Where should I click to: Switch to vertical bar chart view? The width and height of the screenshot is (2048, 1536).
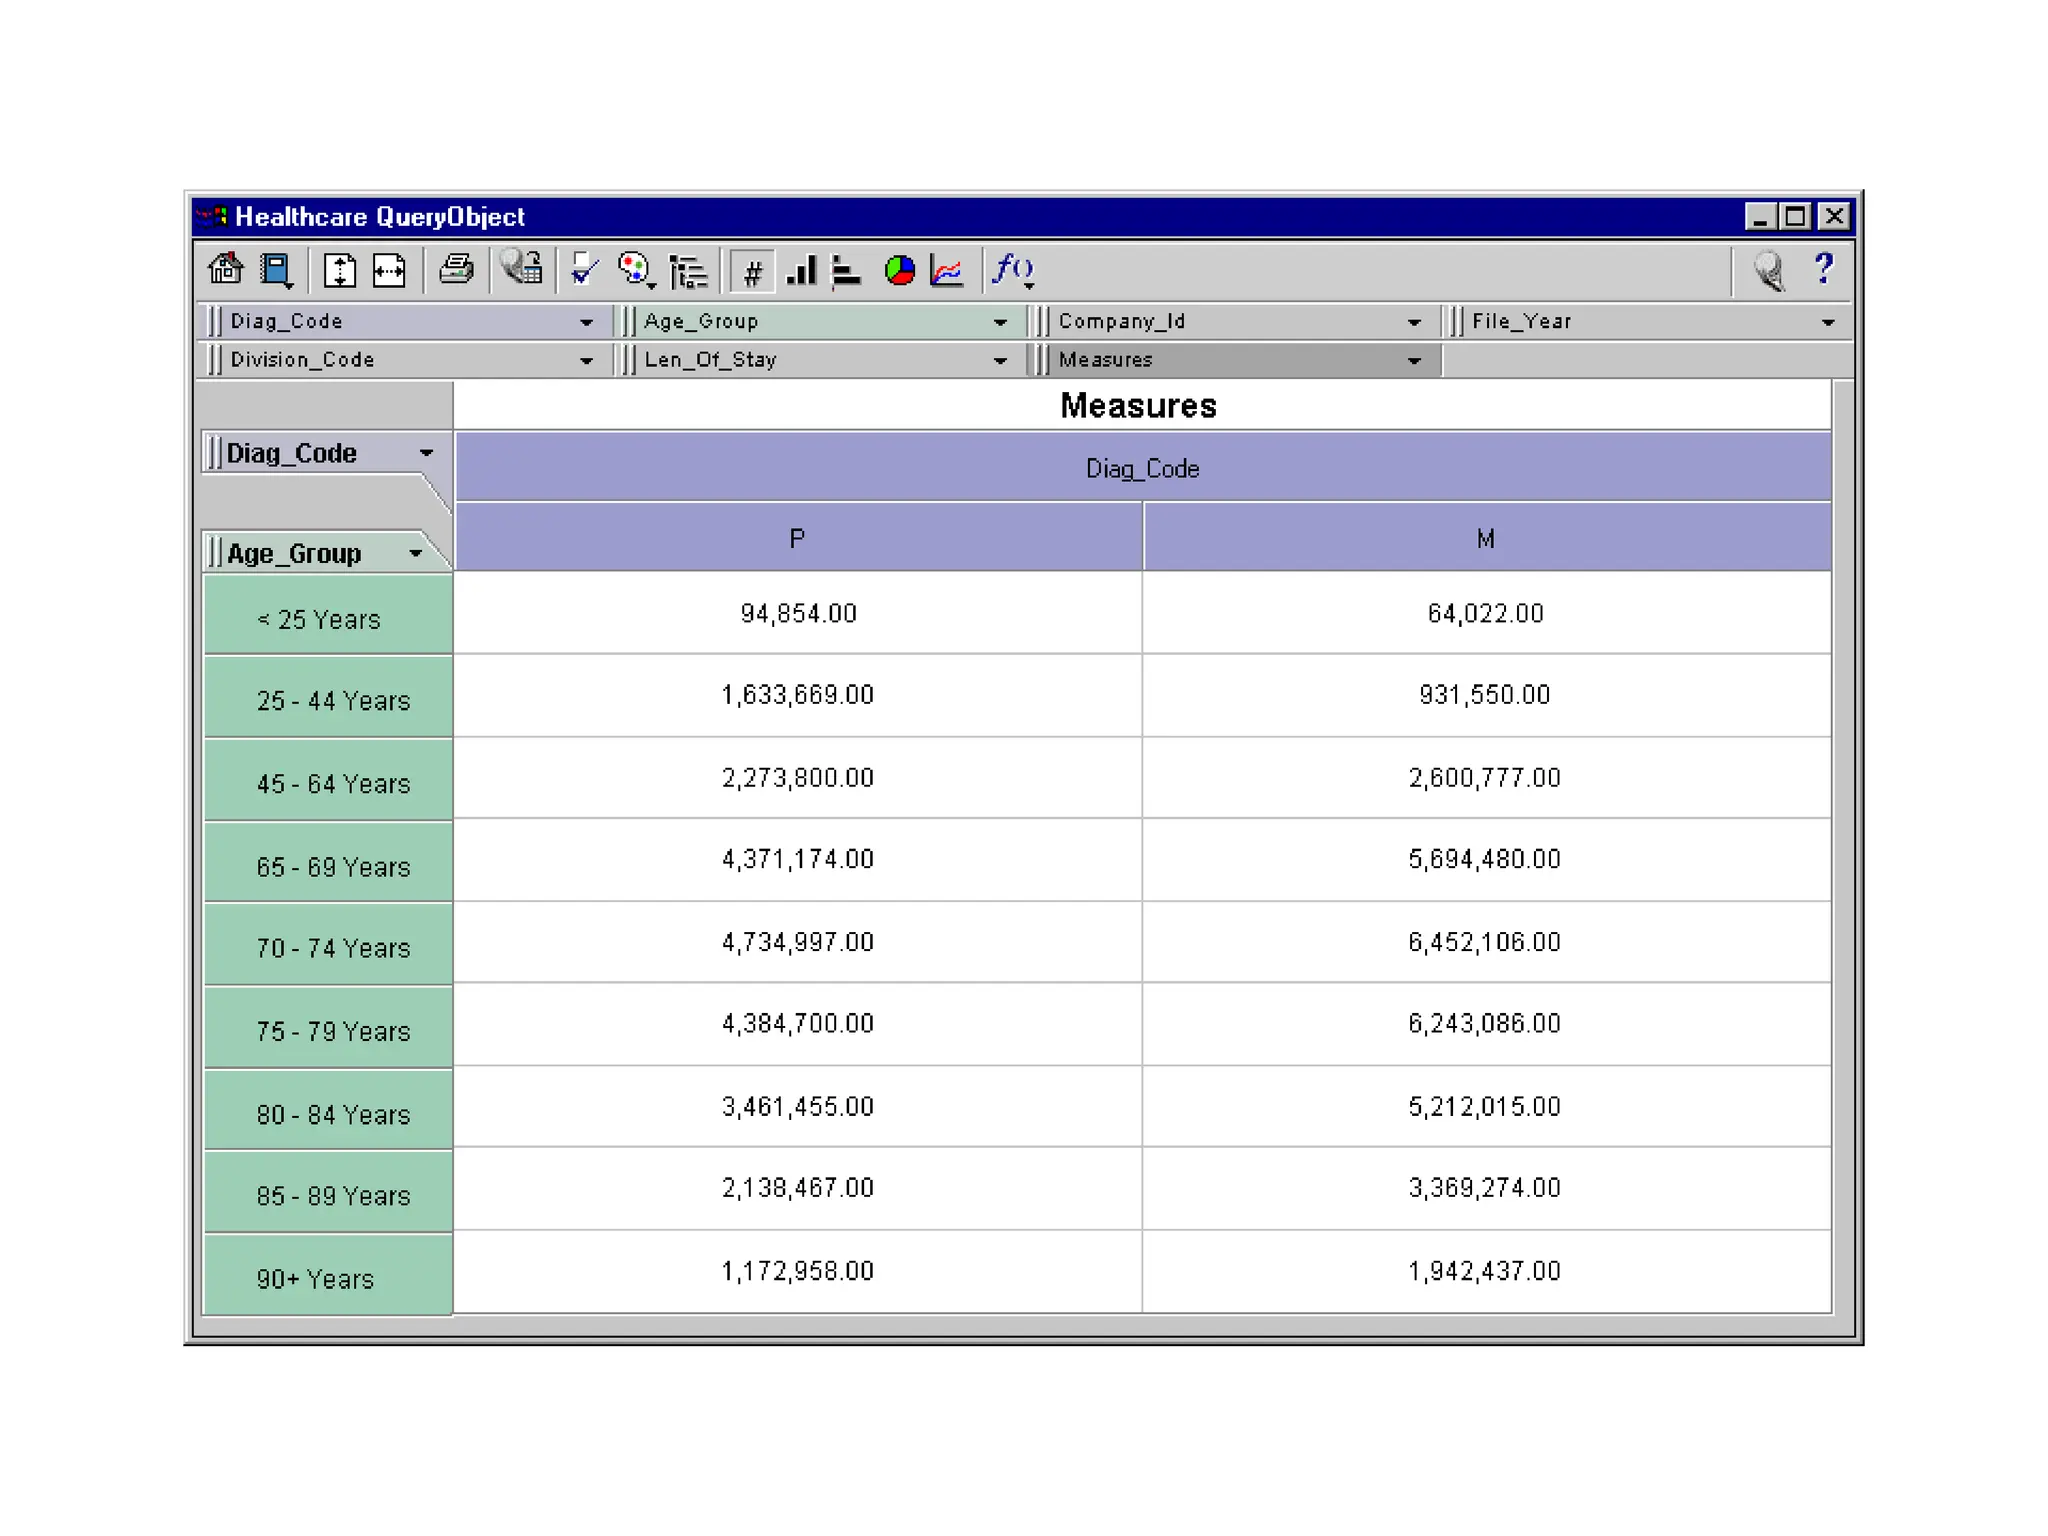tap(801, 270)
